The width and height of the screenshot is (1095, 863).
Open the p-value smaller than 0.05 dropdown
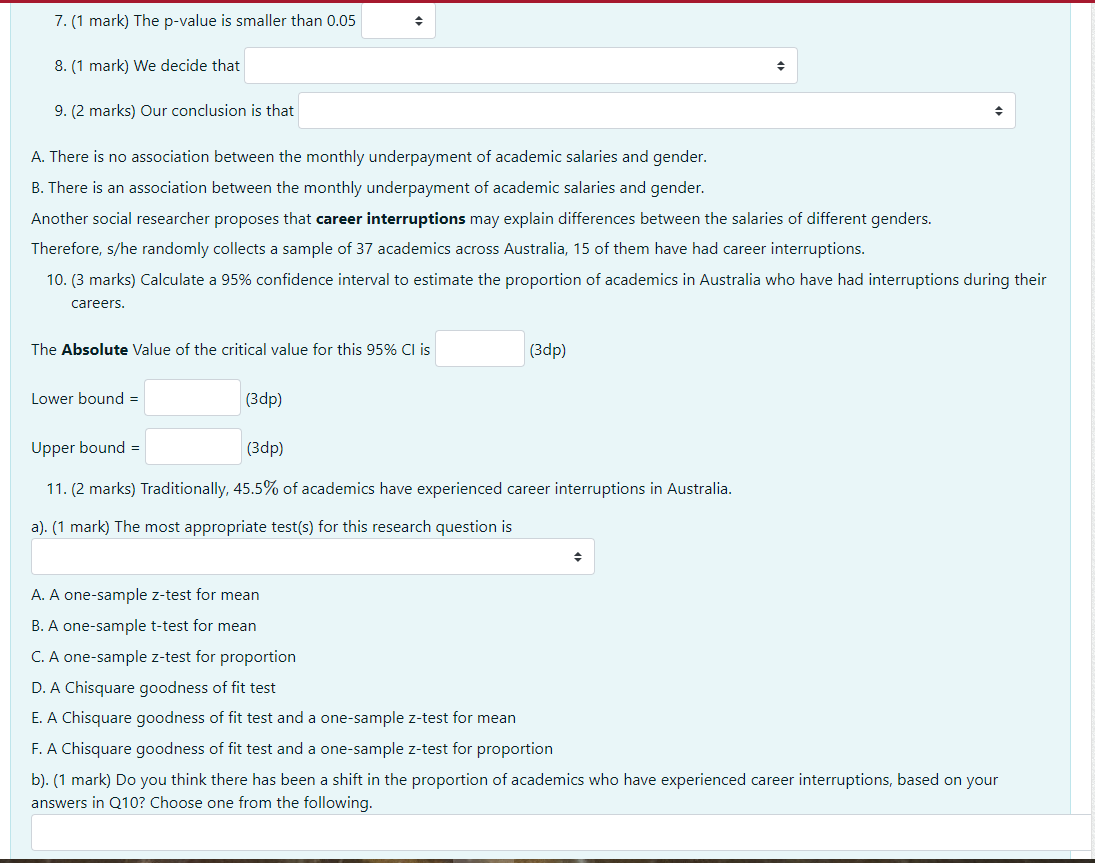pos(398,21)
